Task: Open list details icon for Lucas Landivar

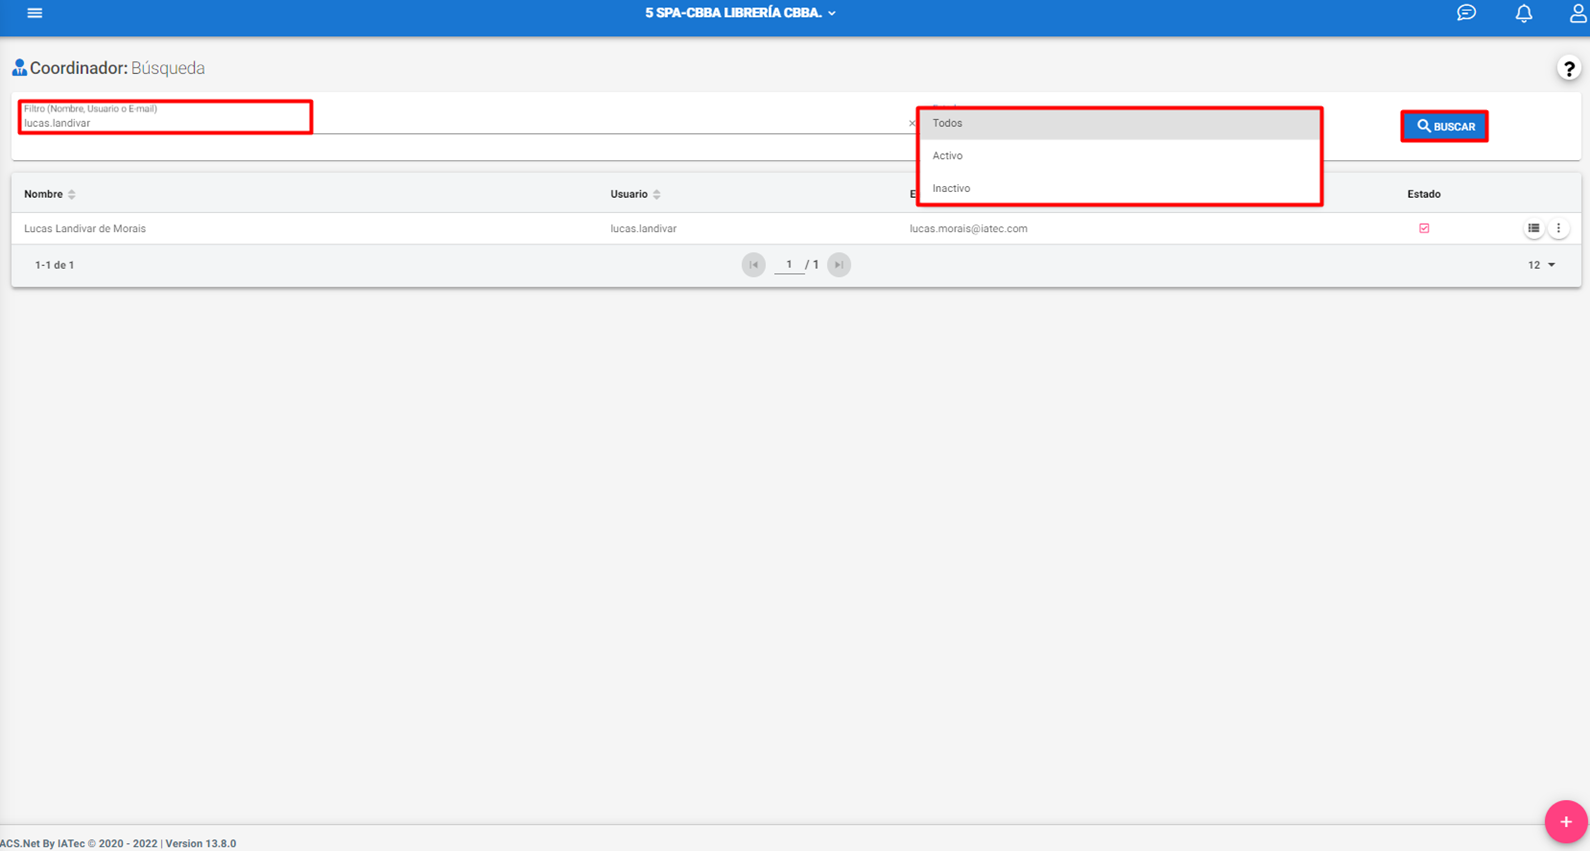Action: coord(1533,228)
